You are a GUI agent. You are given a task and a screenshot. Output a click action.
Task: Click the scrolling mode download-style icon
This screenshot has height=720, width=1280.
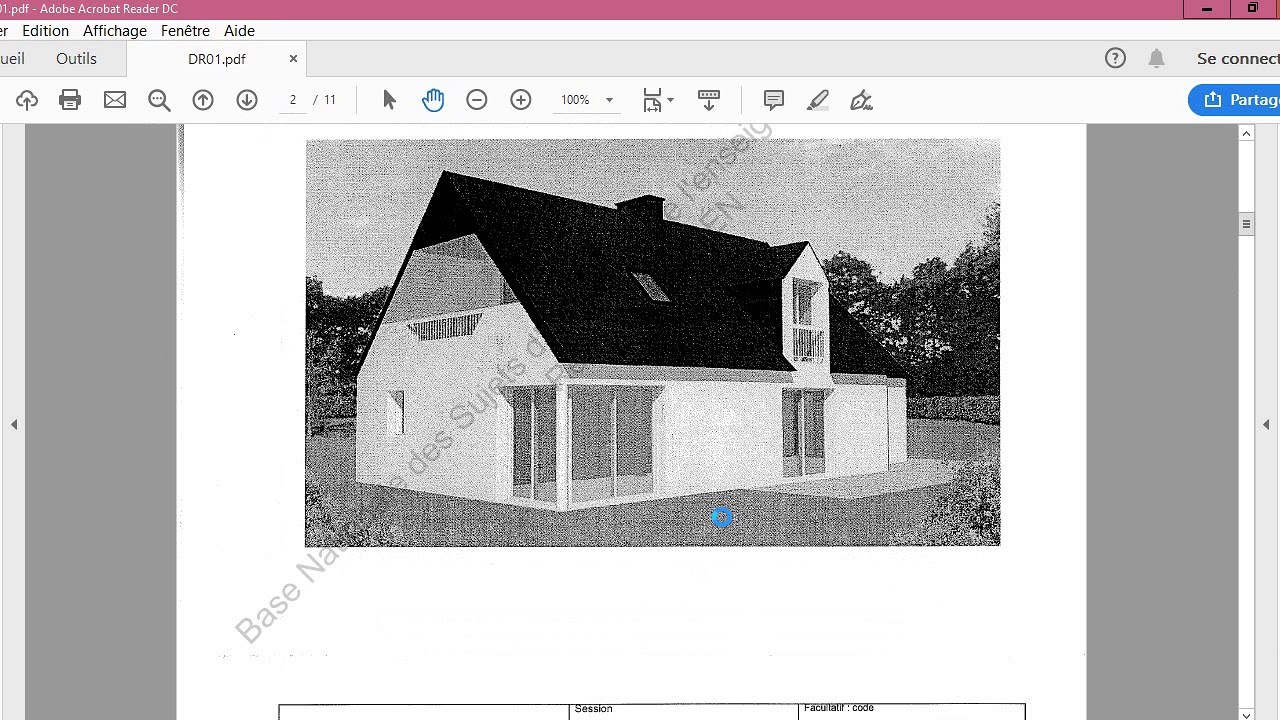tap(709, 100)
